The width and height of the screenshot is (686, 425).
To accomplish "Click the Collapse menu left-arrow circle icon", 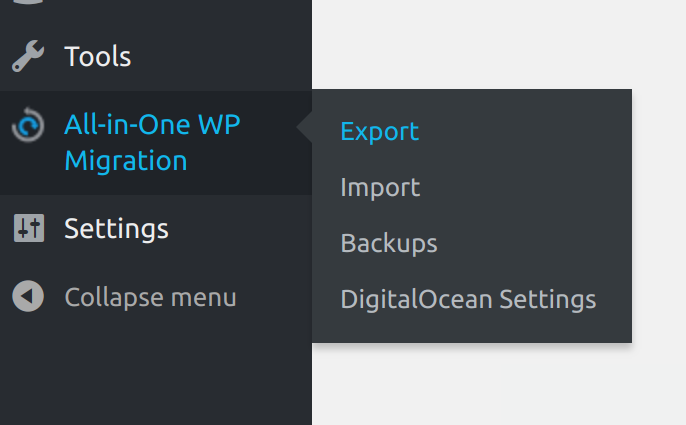I will click(28, 296).
